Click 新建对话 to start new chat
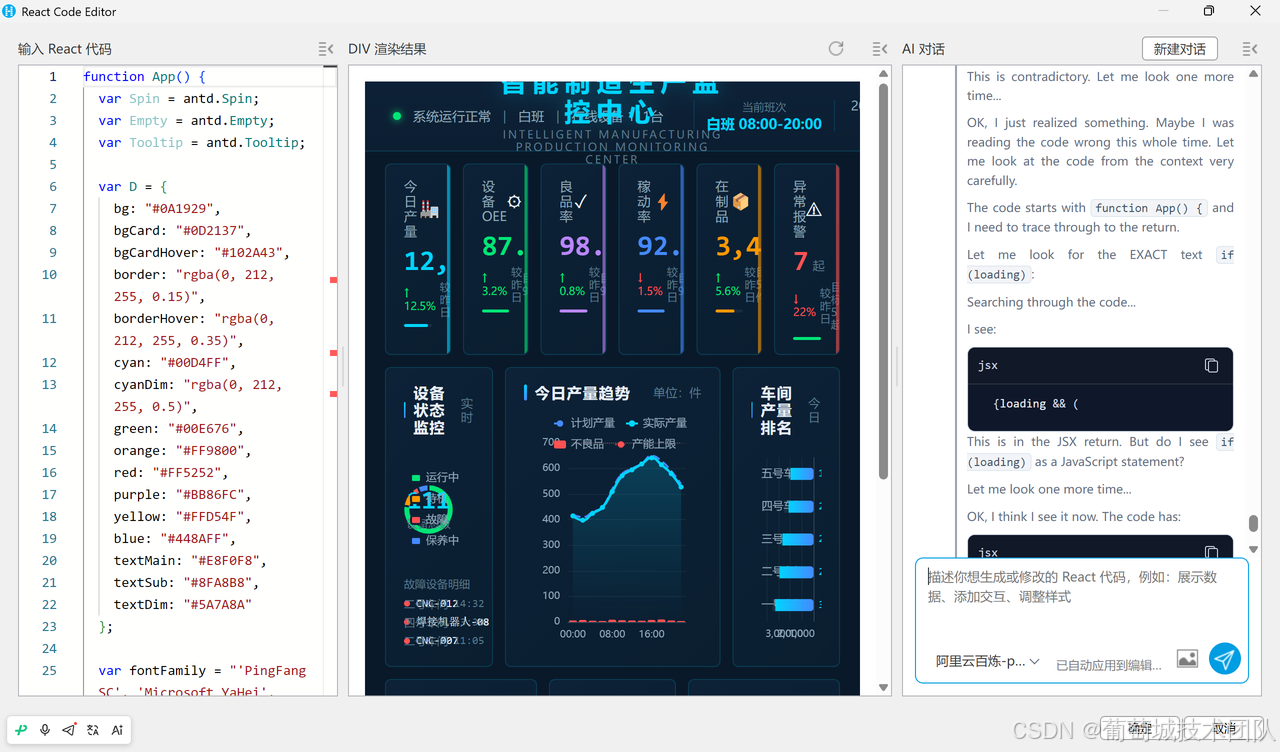 [x=1179, y=49]
